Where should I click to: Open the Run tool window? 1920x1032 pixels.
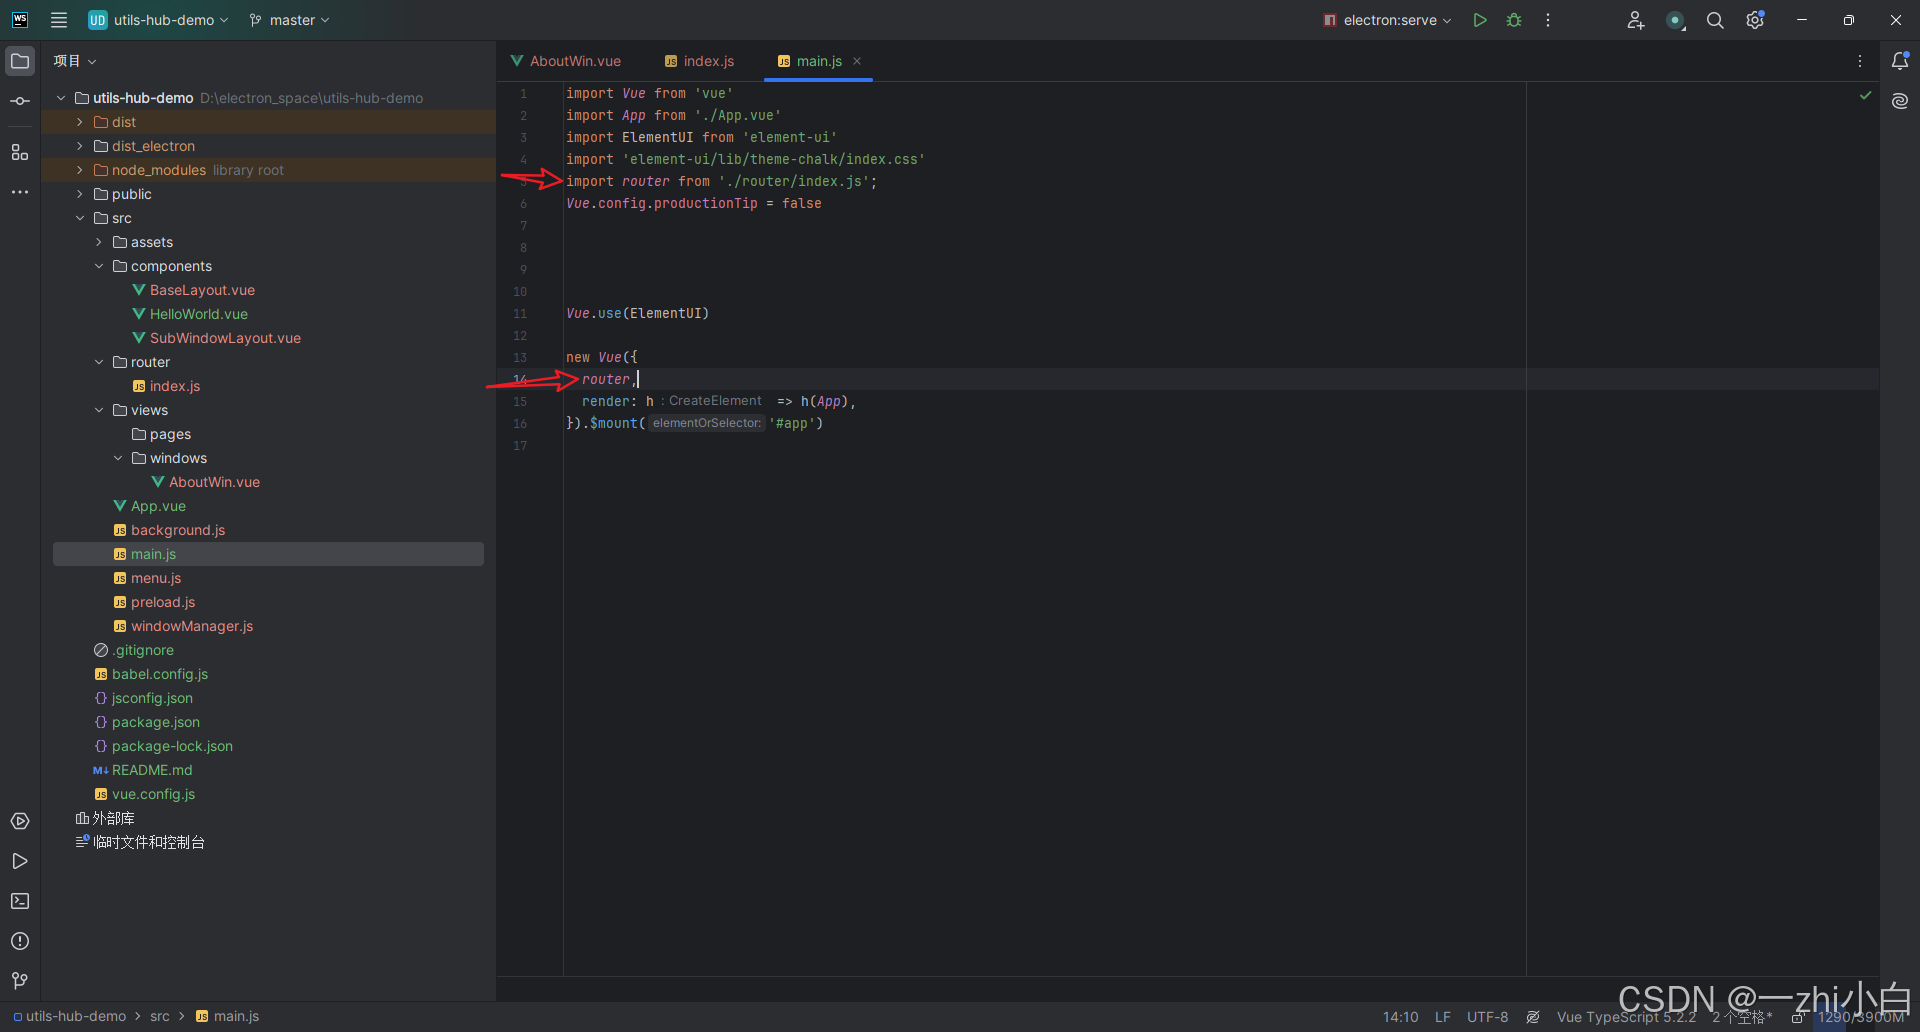[x=20, y=861]
